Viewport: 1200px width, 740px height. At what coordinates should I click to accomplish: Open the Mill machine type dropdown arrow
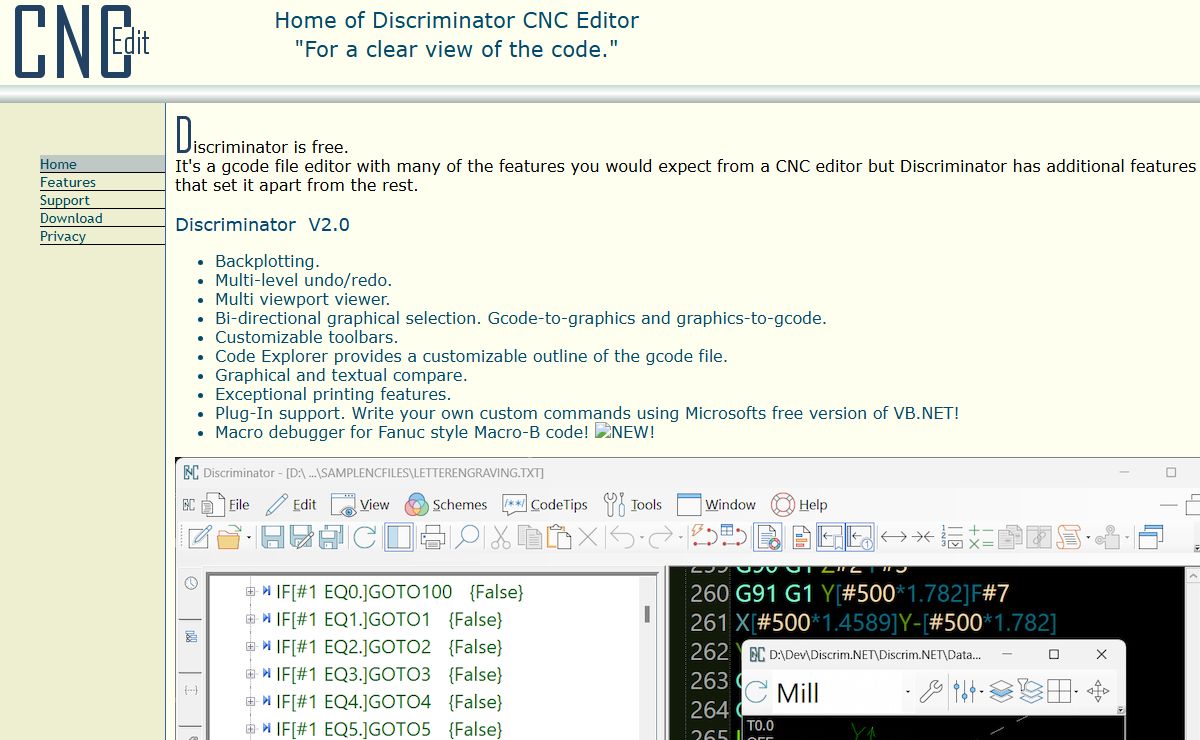tap(908, 692)
